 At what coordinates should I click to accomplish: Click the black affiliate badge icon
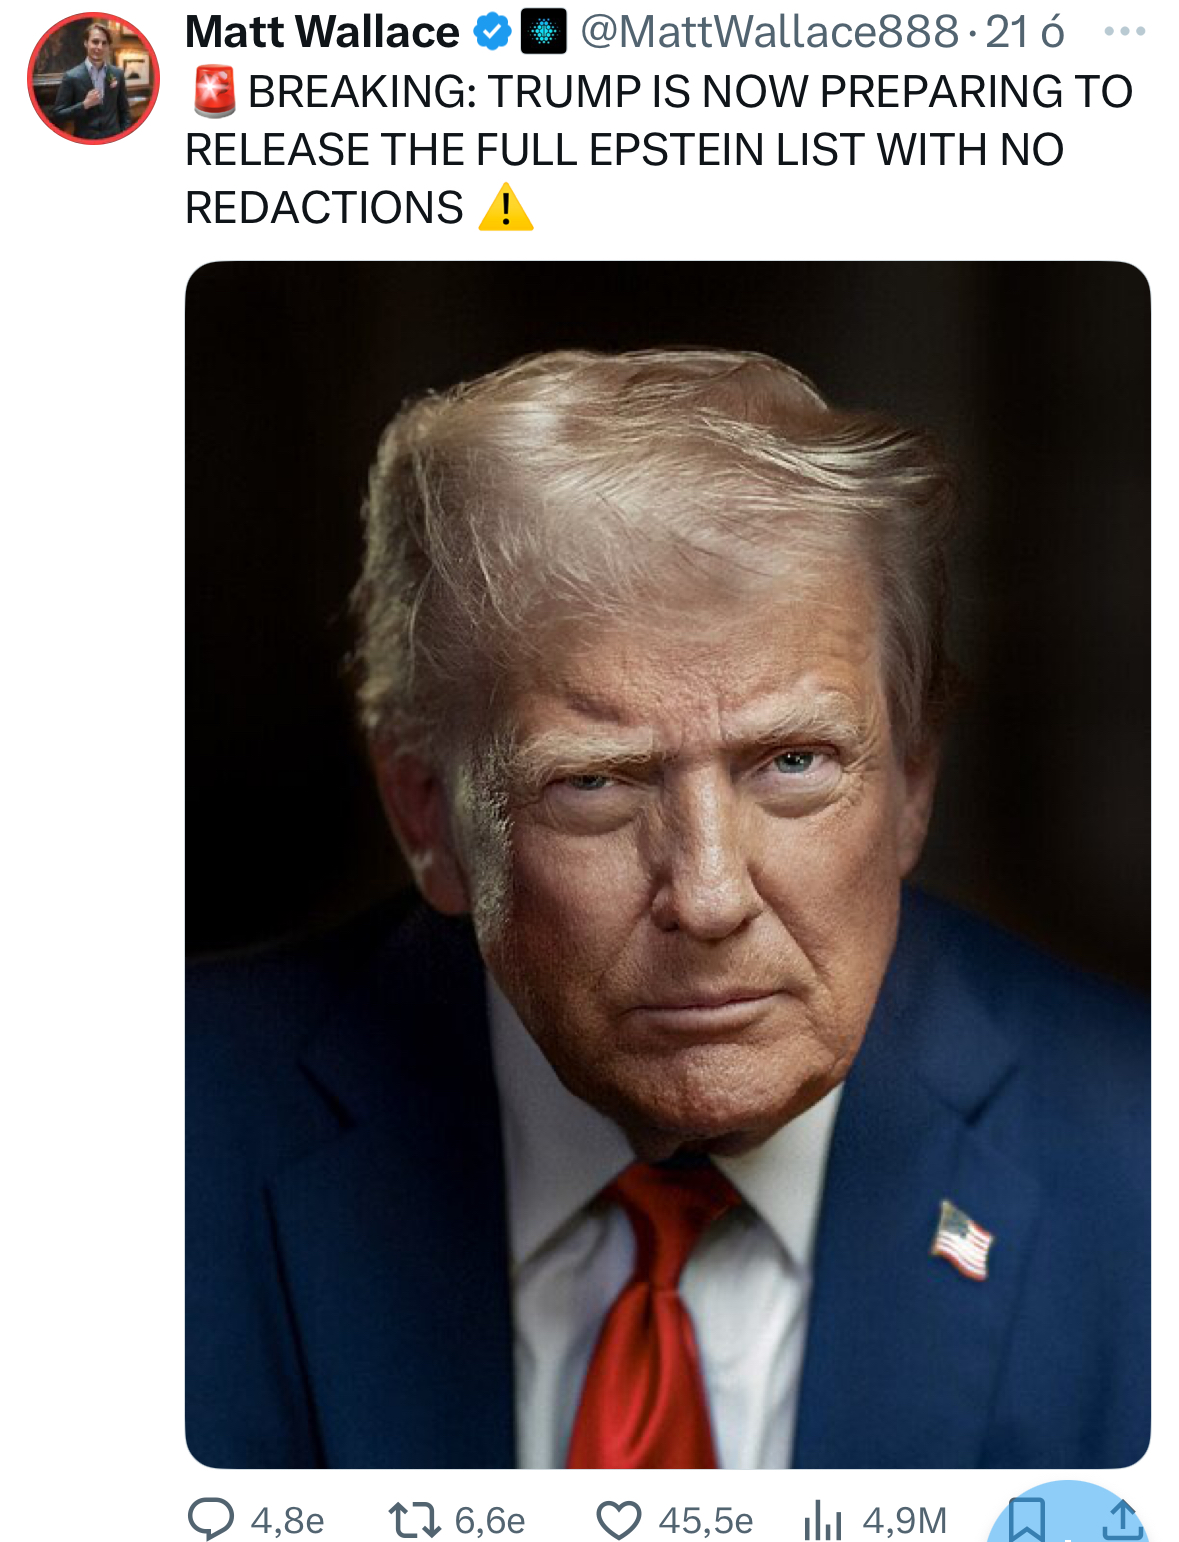(x=543, y=33)
